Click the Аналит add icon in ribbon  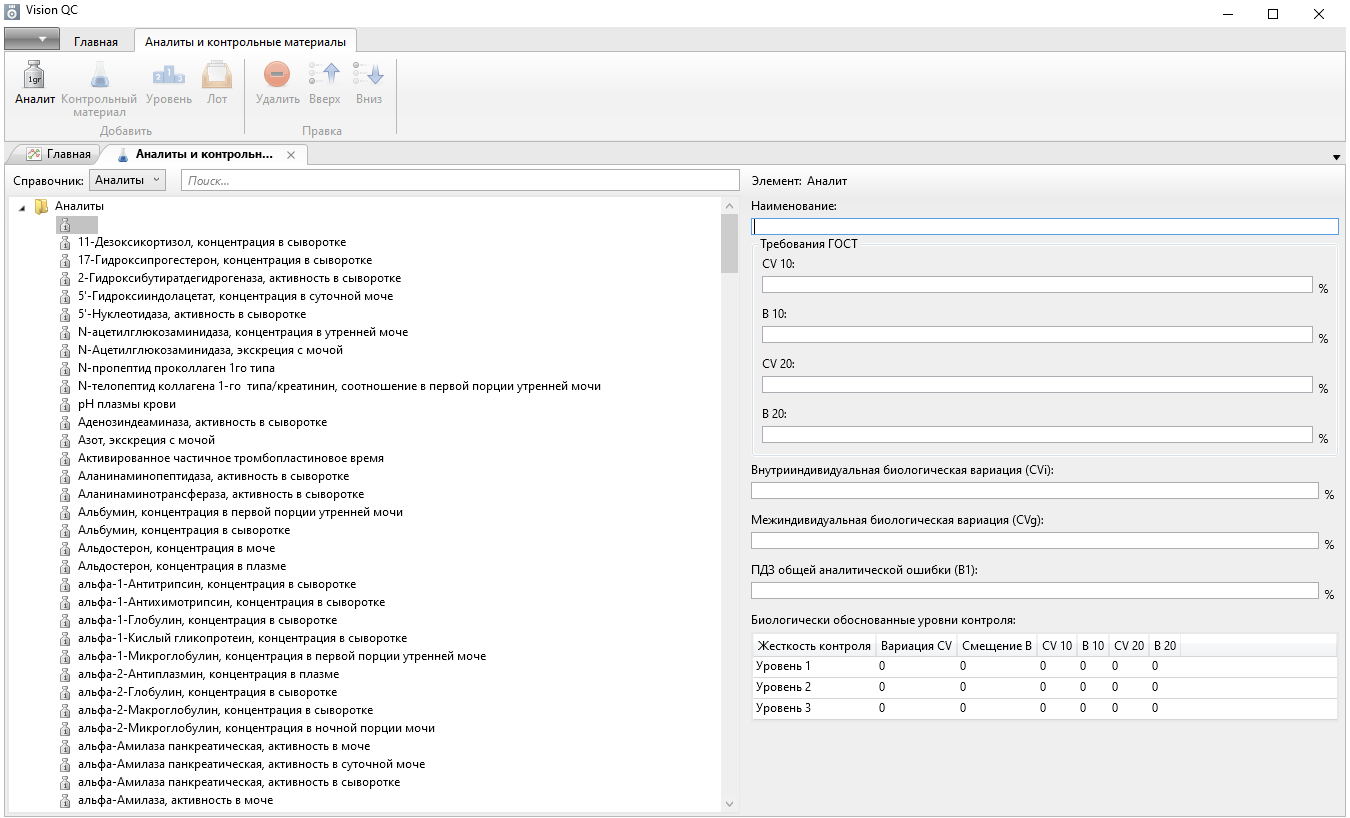click(x=34, y=75)
